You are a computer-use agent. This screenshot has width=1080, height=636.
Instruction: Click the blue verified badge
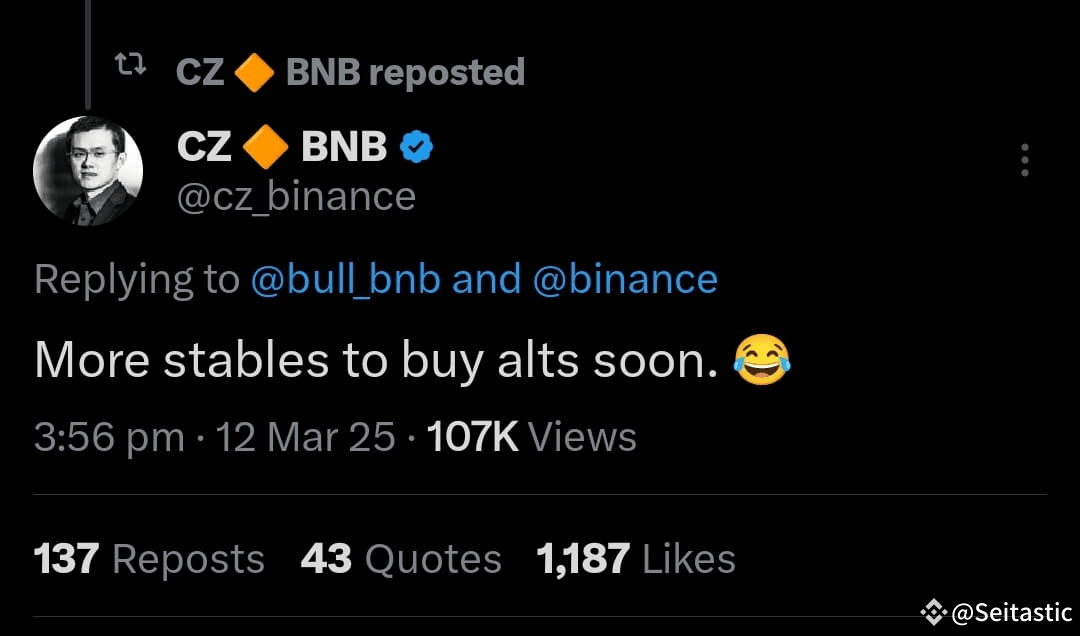(x=417, y=147)
